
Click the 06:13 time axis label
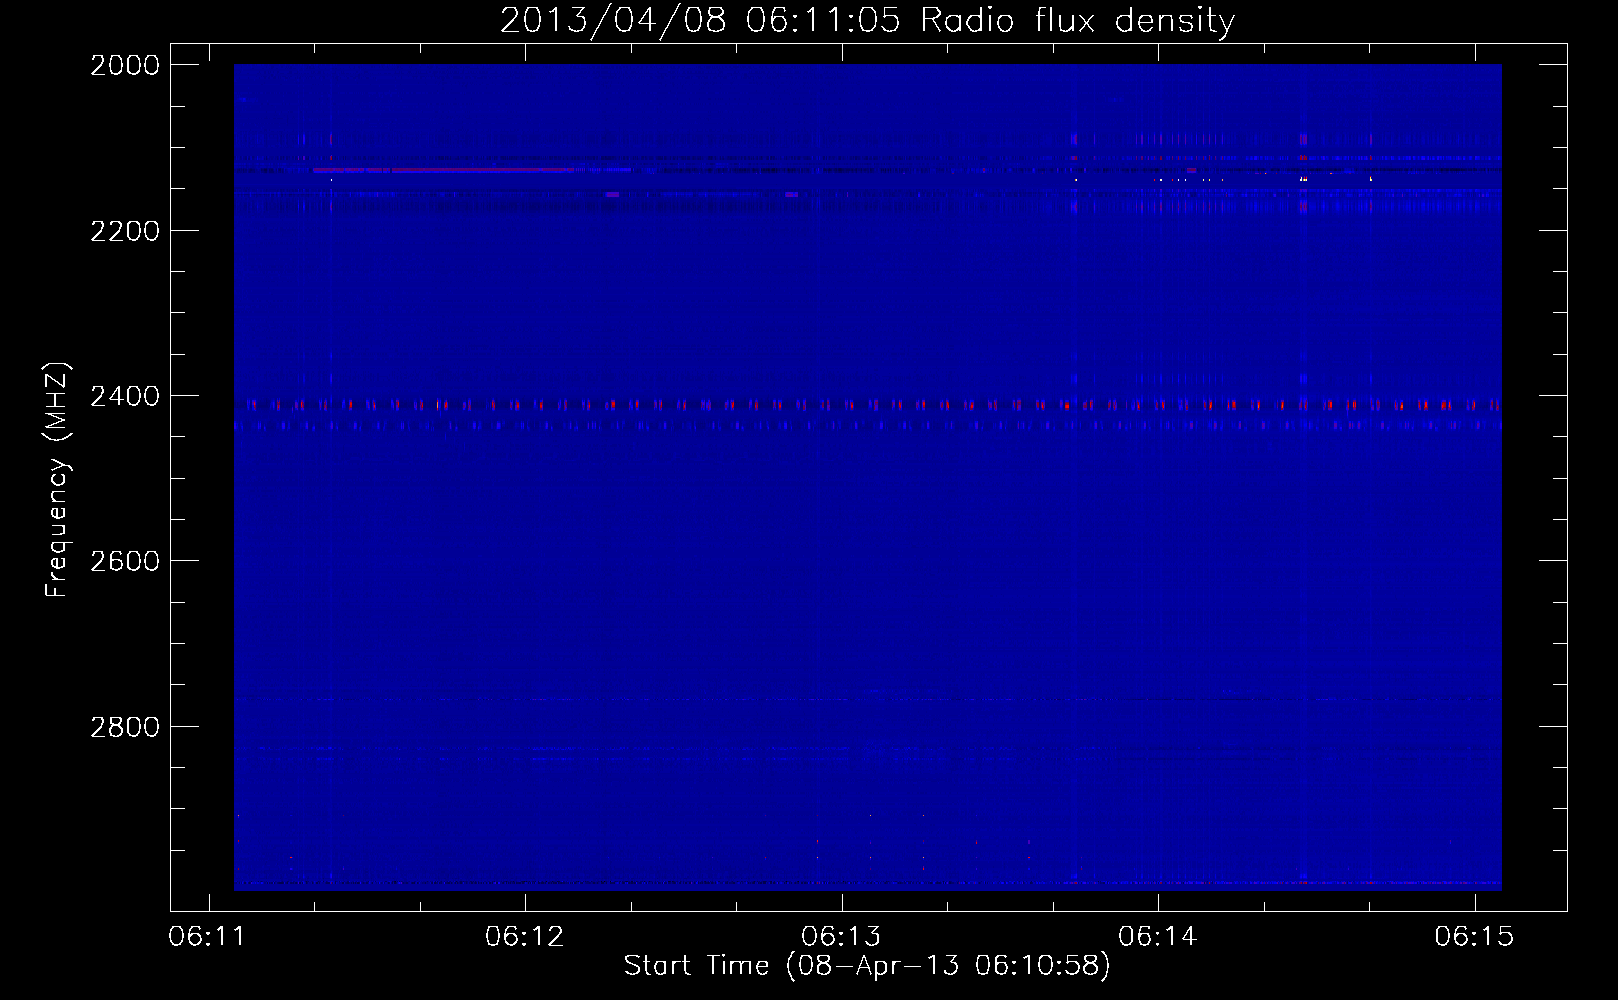[841, 937]
